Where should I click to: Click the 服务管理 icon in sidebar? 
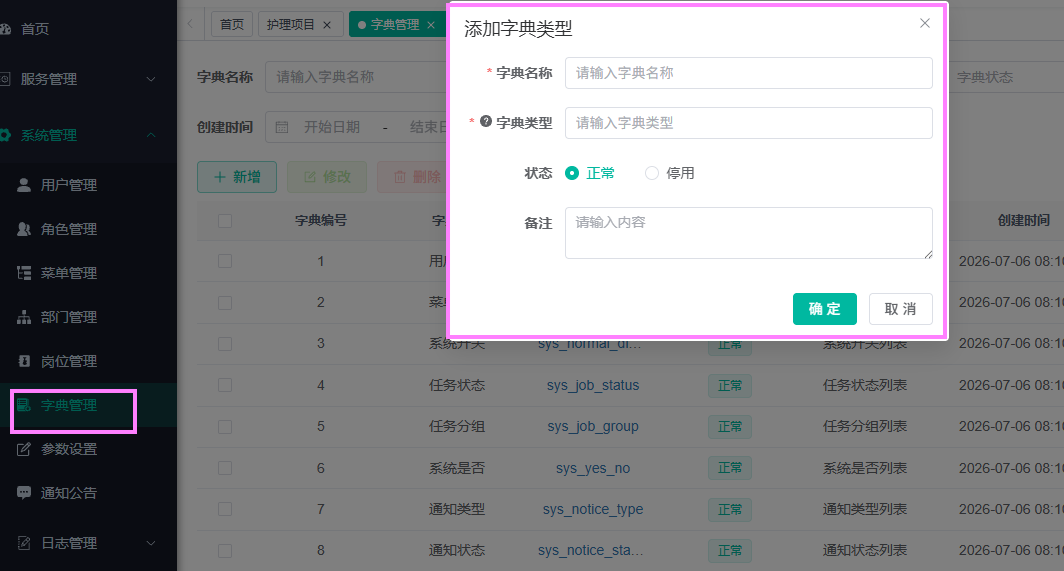point(5,79)
